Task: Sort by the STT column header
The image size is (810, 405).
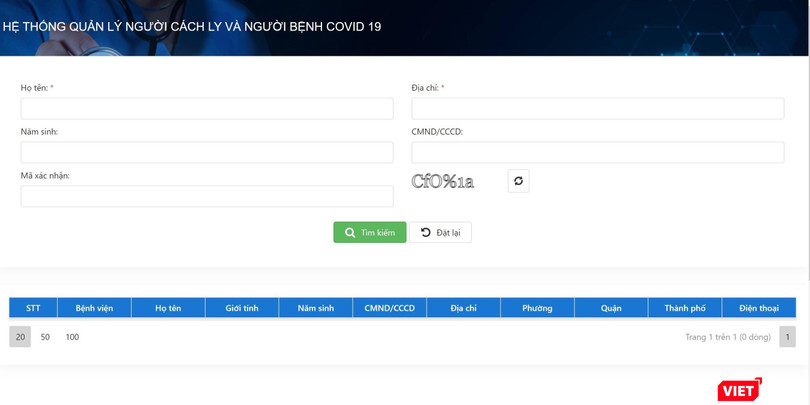Action: [33, 308]
